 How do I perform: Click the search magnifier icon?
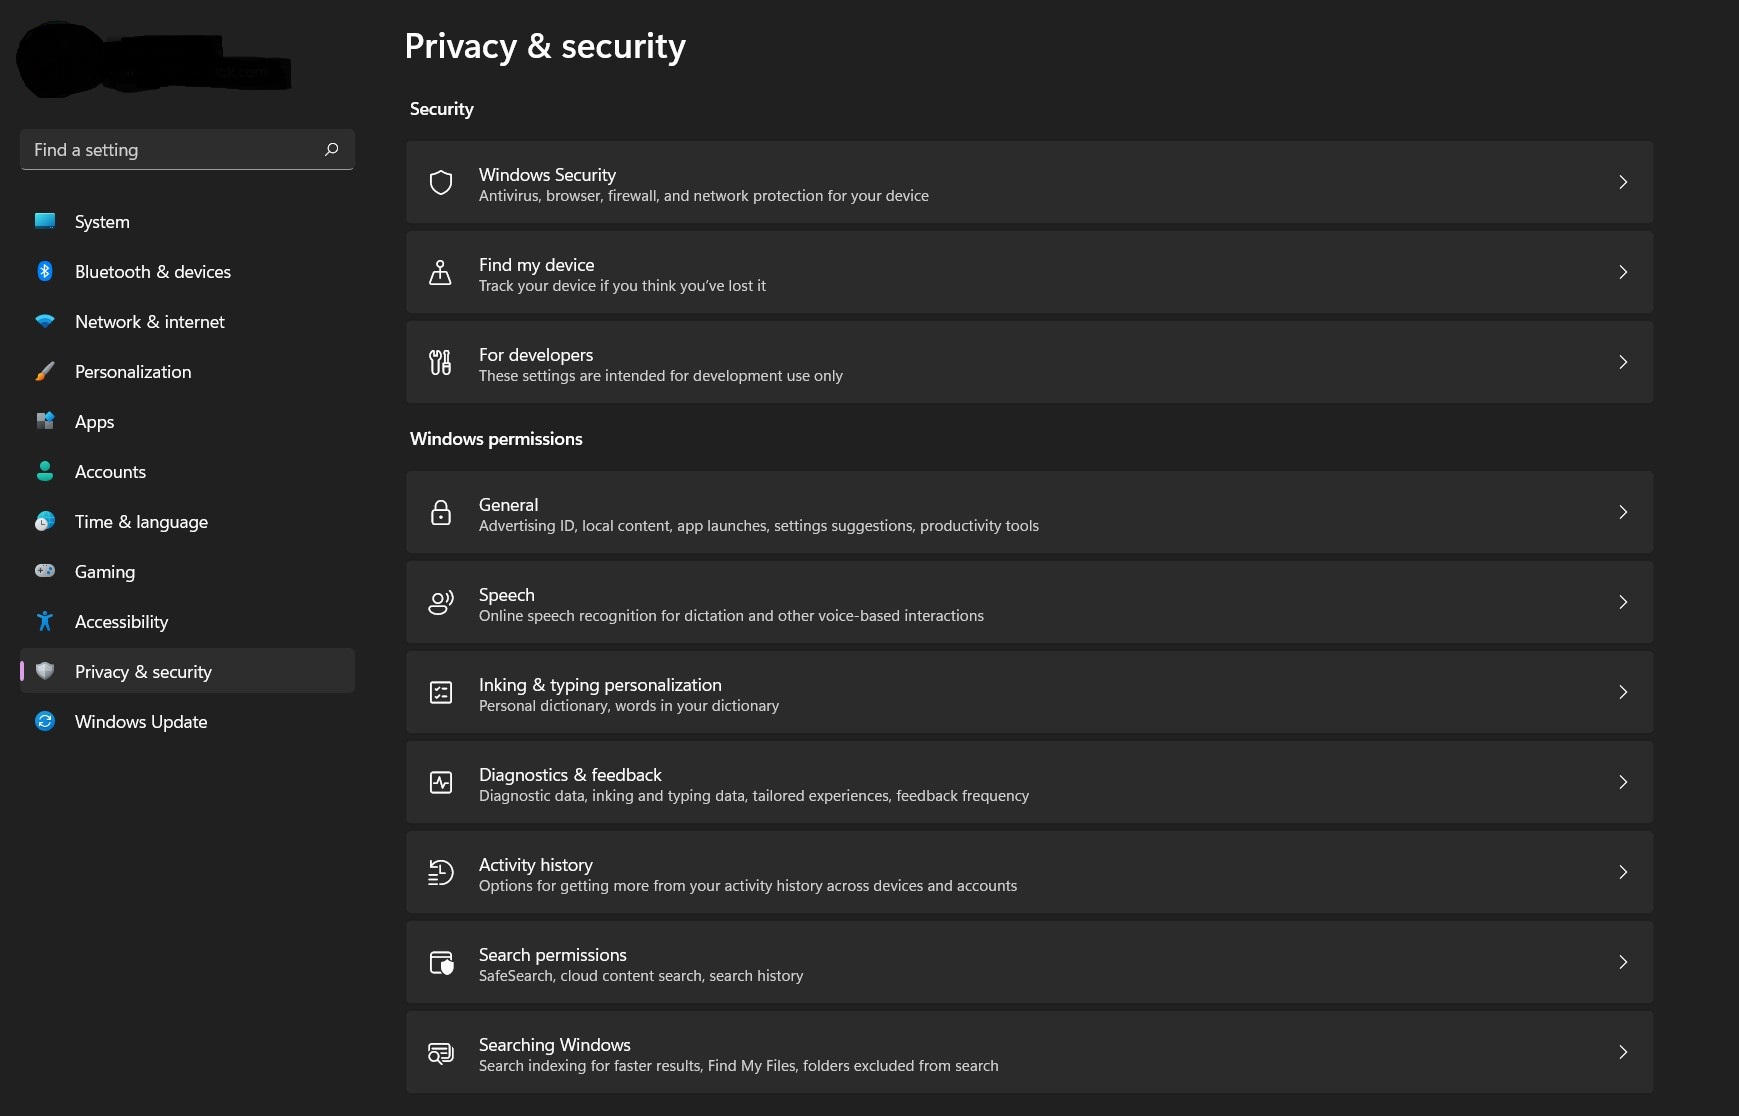(x=331, y=150)
